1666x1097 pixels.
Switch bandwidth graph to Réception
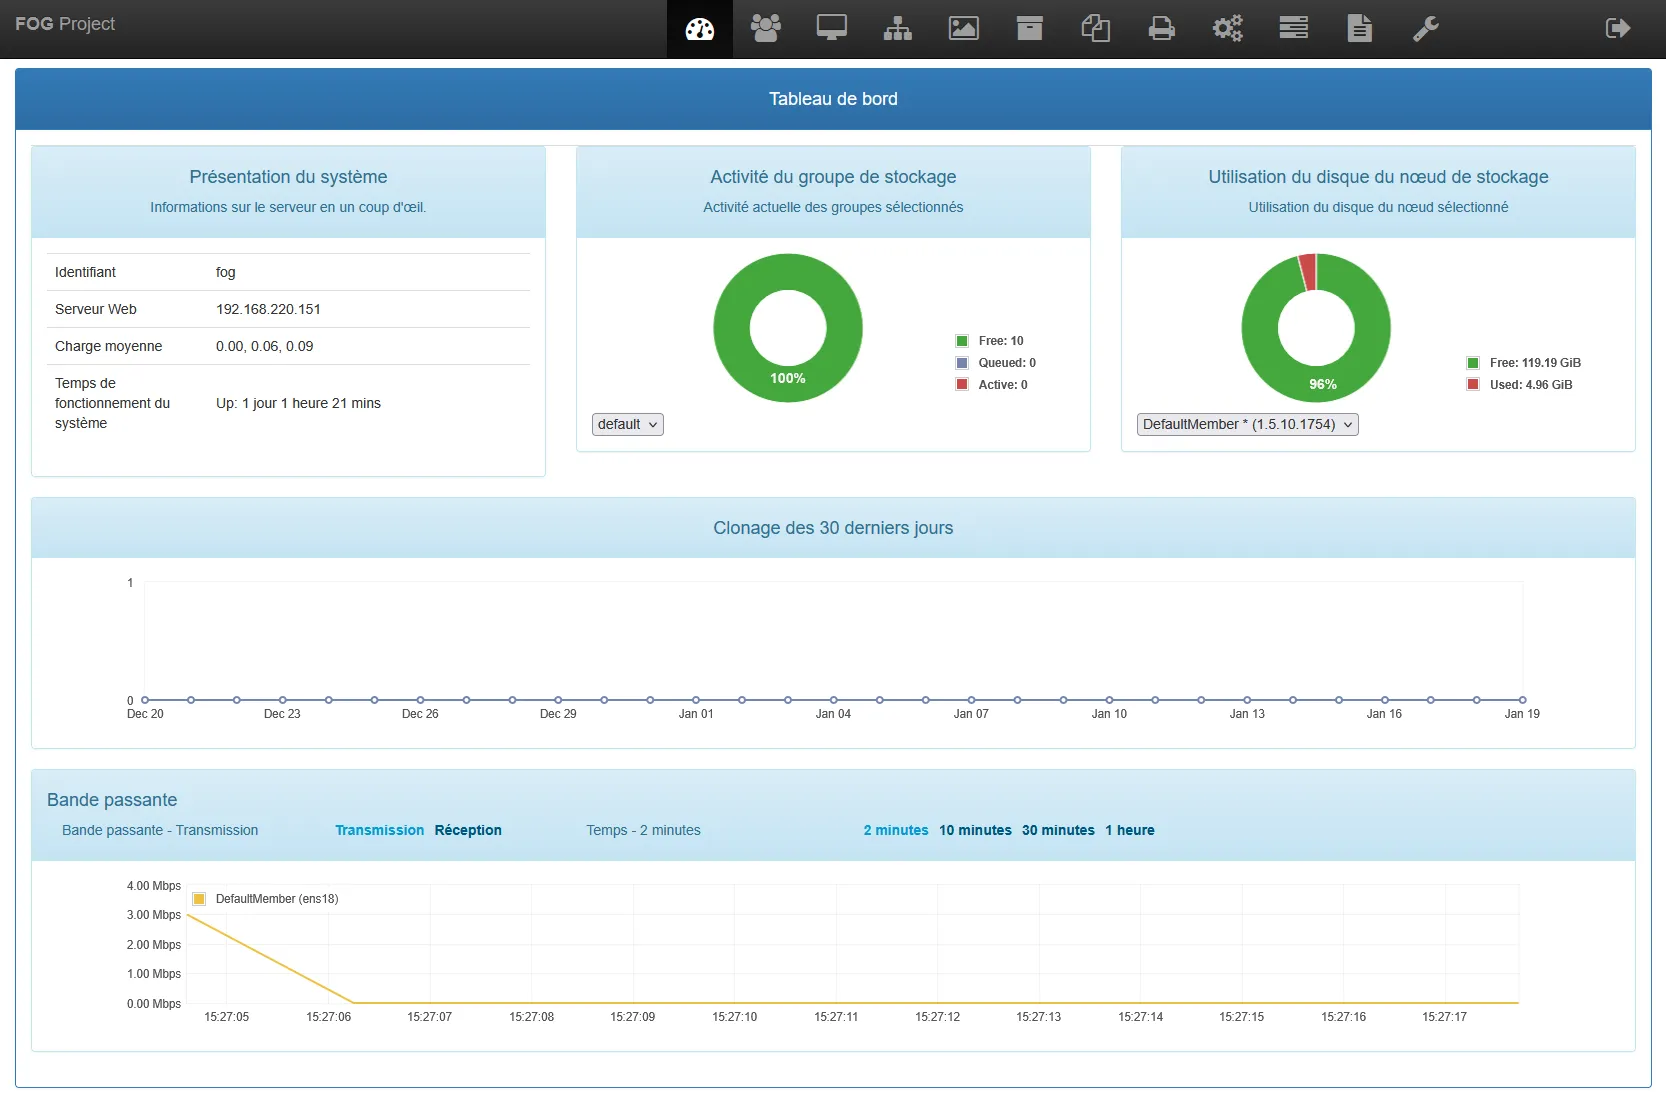pyautogui.click(x=468, y=830)
